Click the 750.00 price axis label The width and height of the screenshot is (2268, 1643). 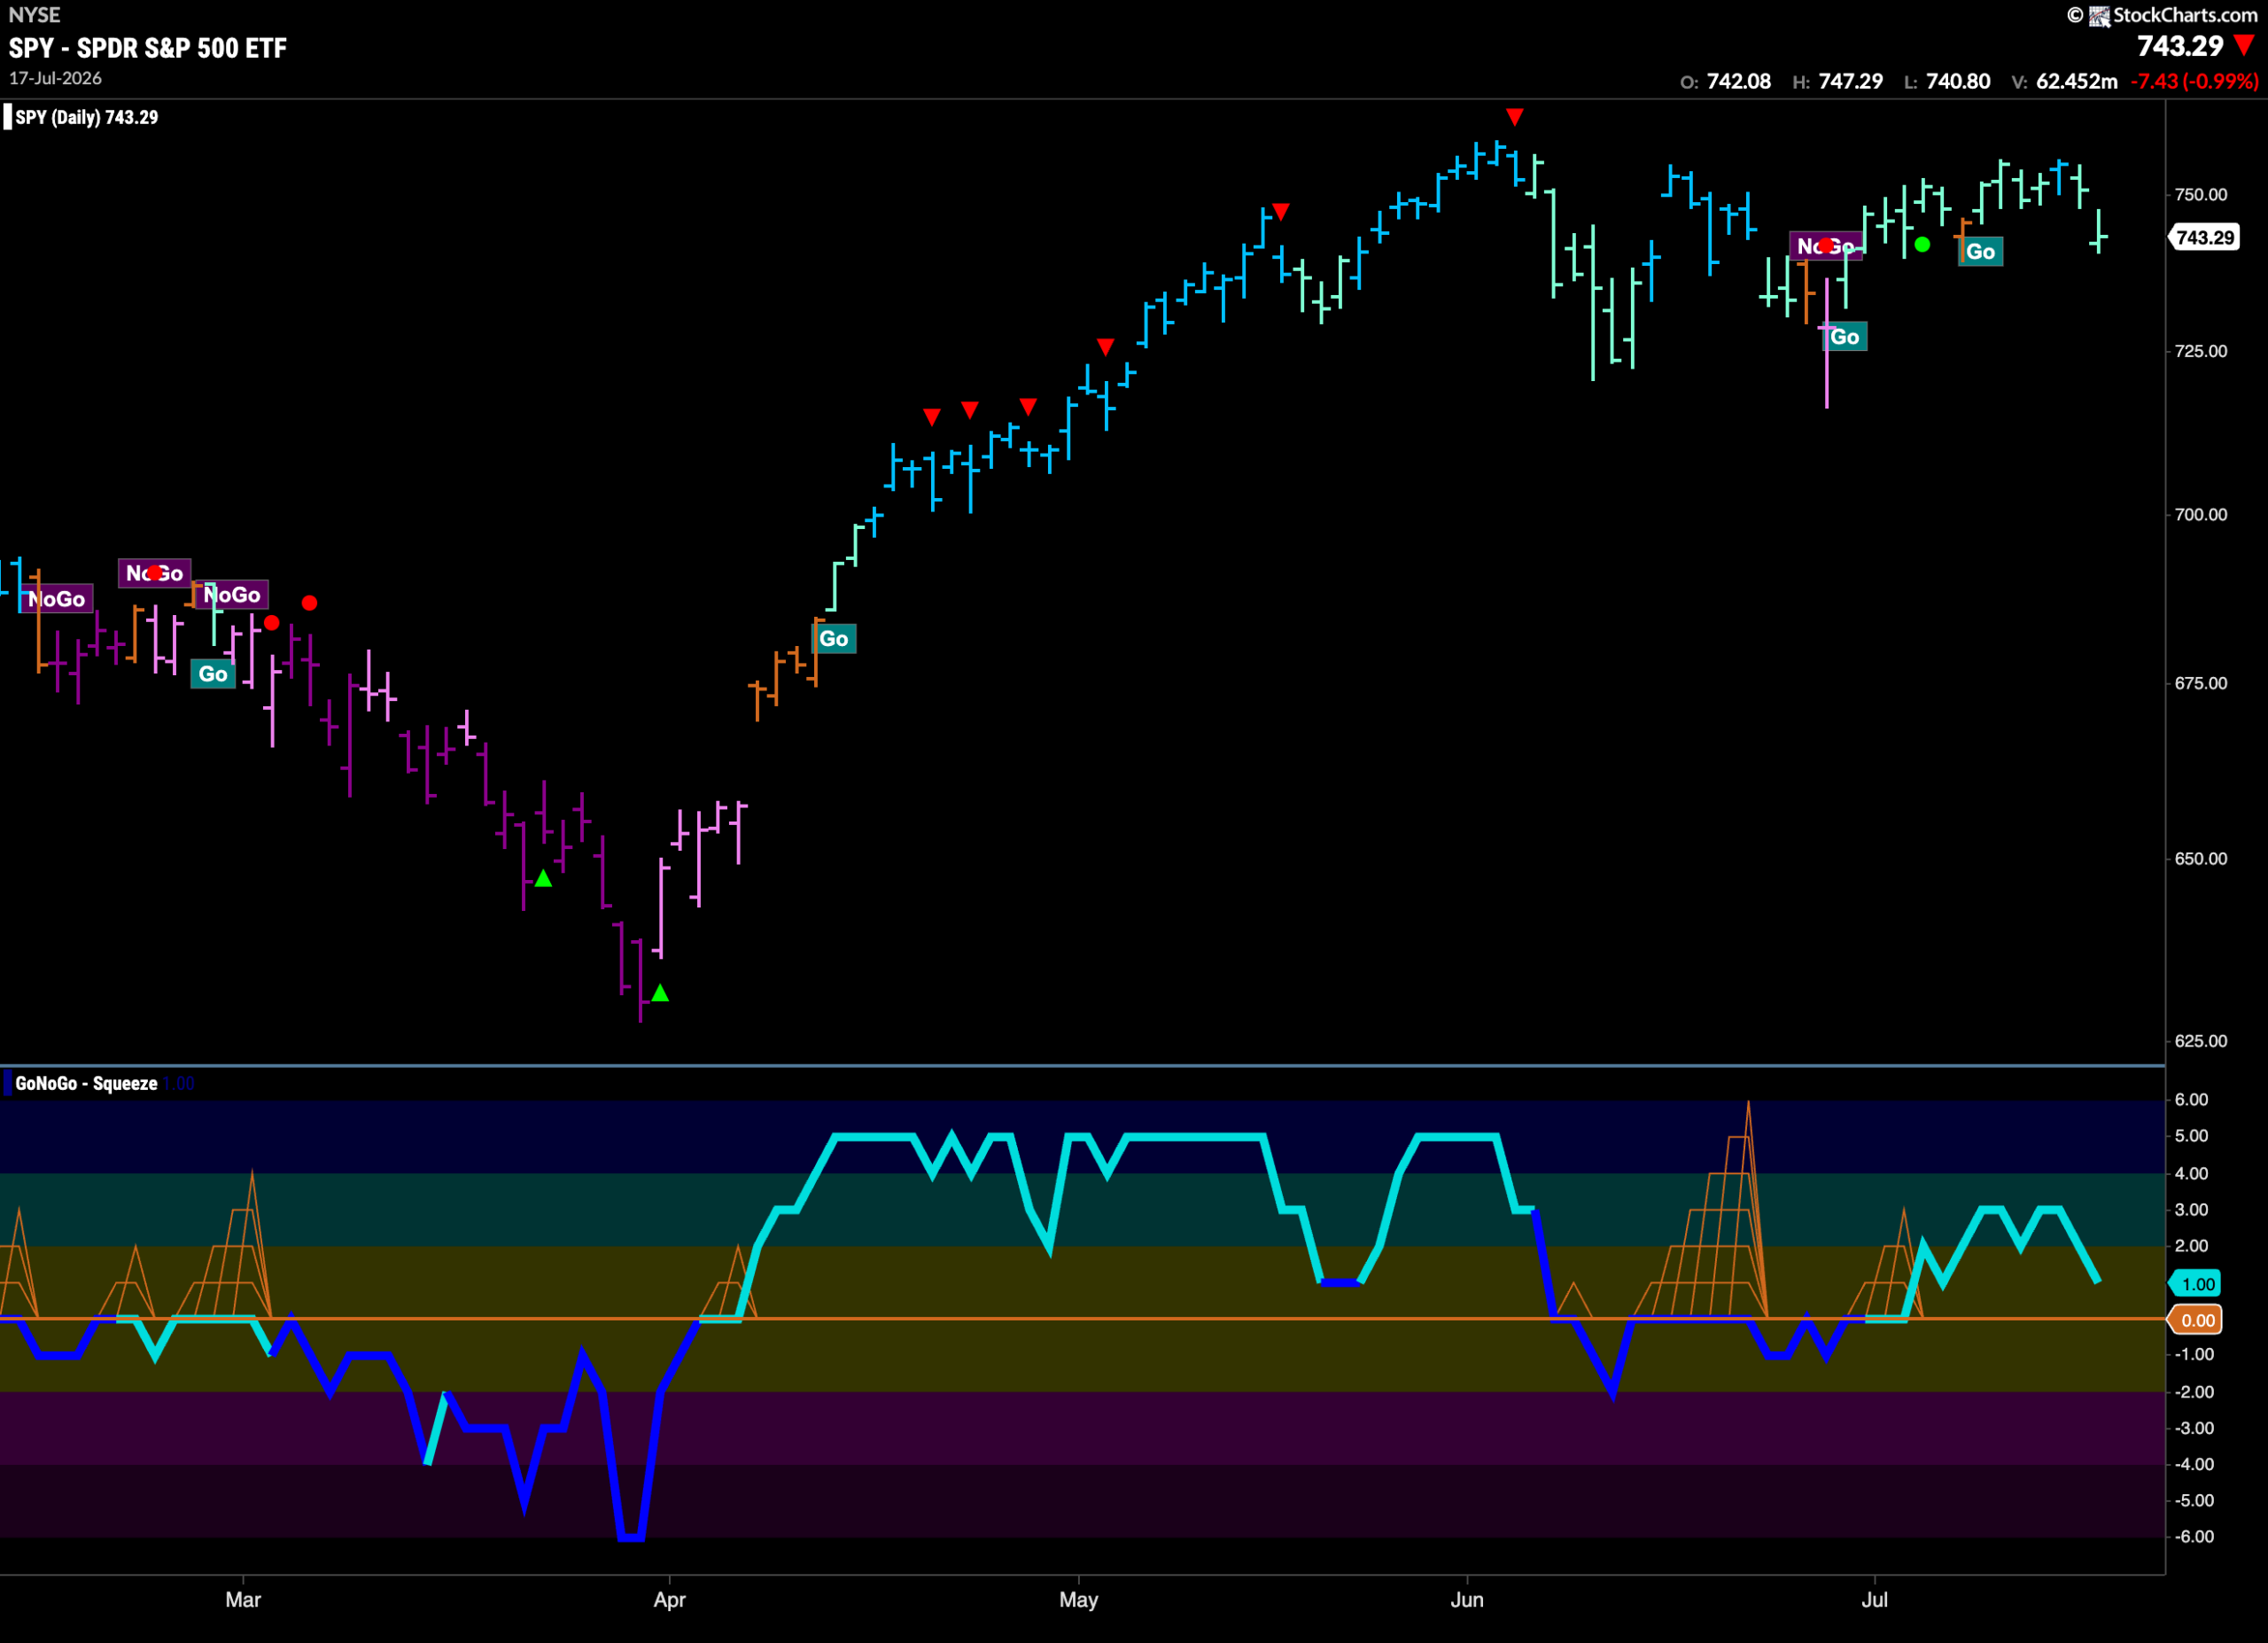(x=2201, y=194)
